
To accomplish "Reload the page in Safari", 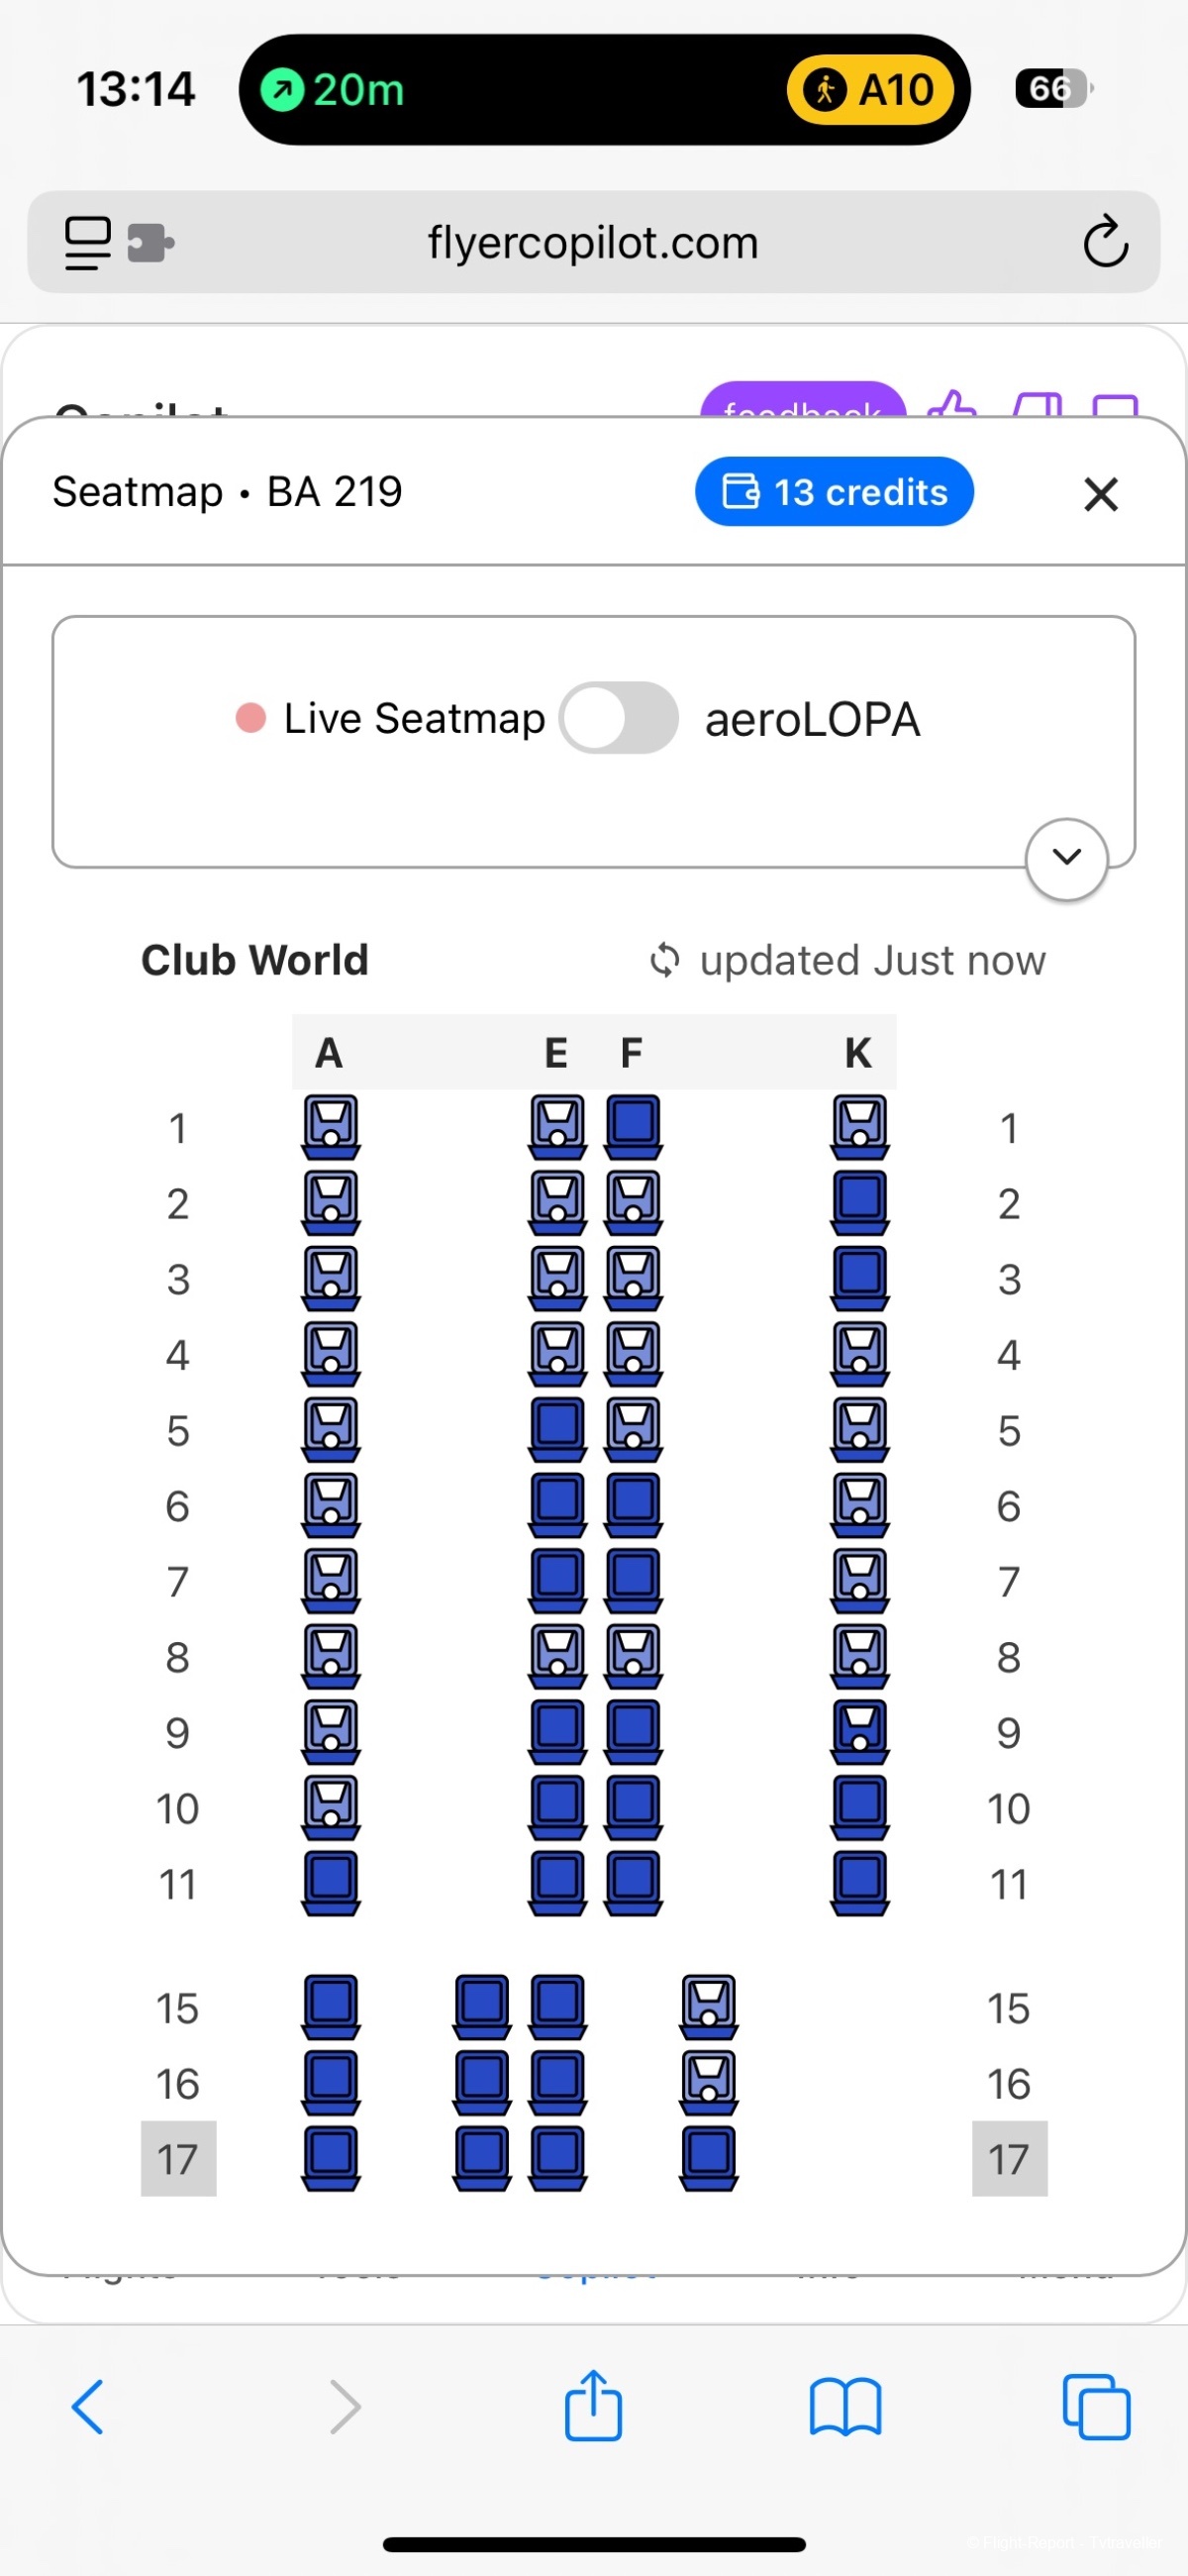I will (1105, 242).
